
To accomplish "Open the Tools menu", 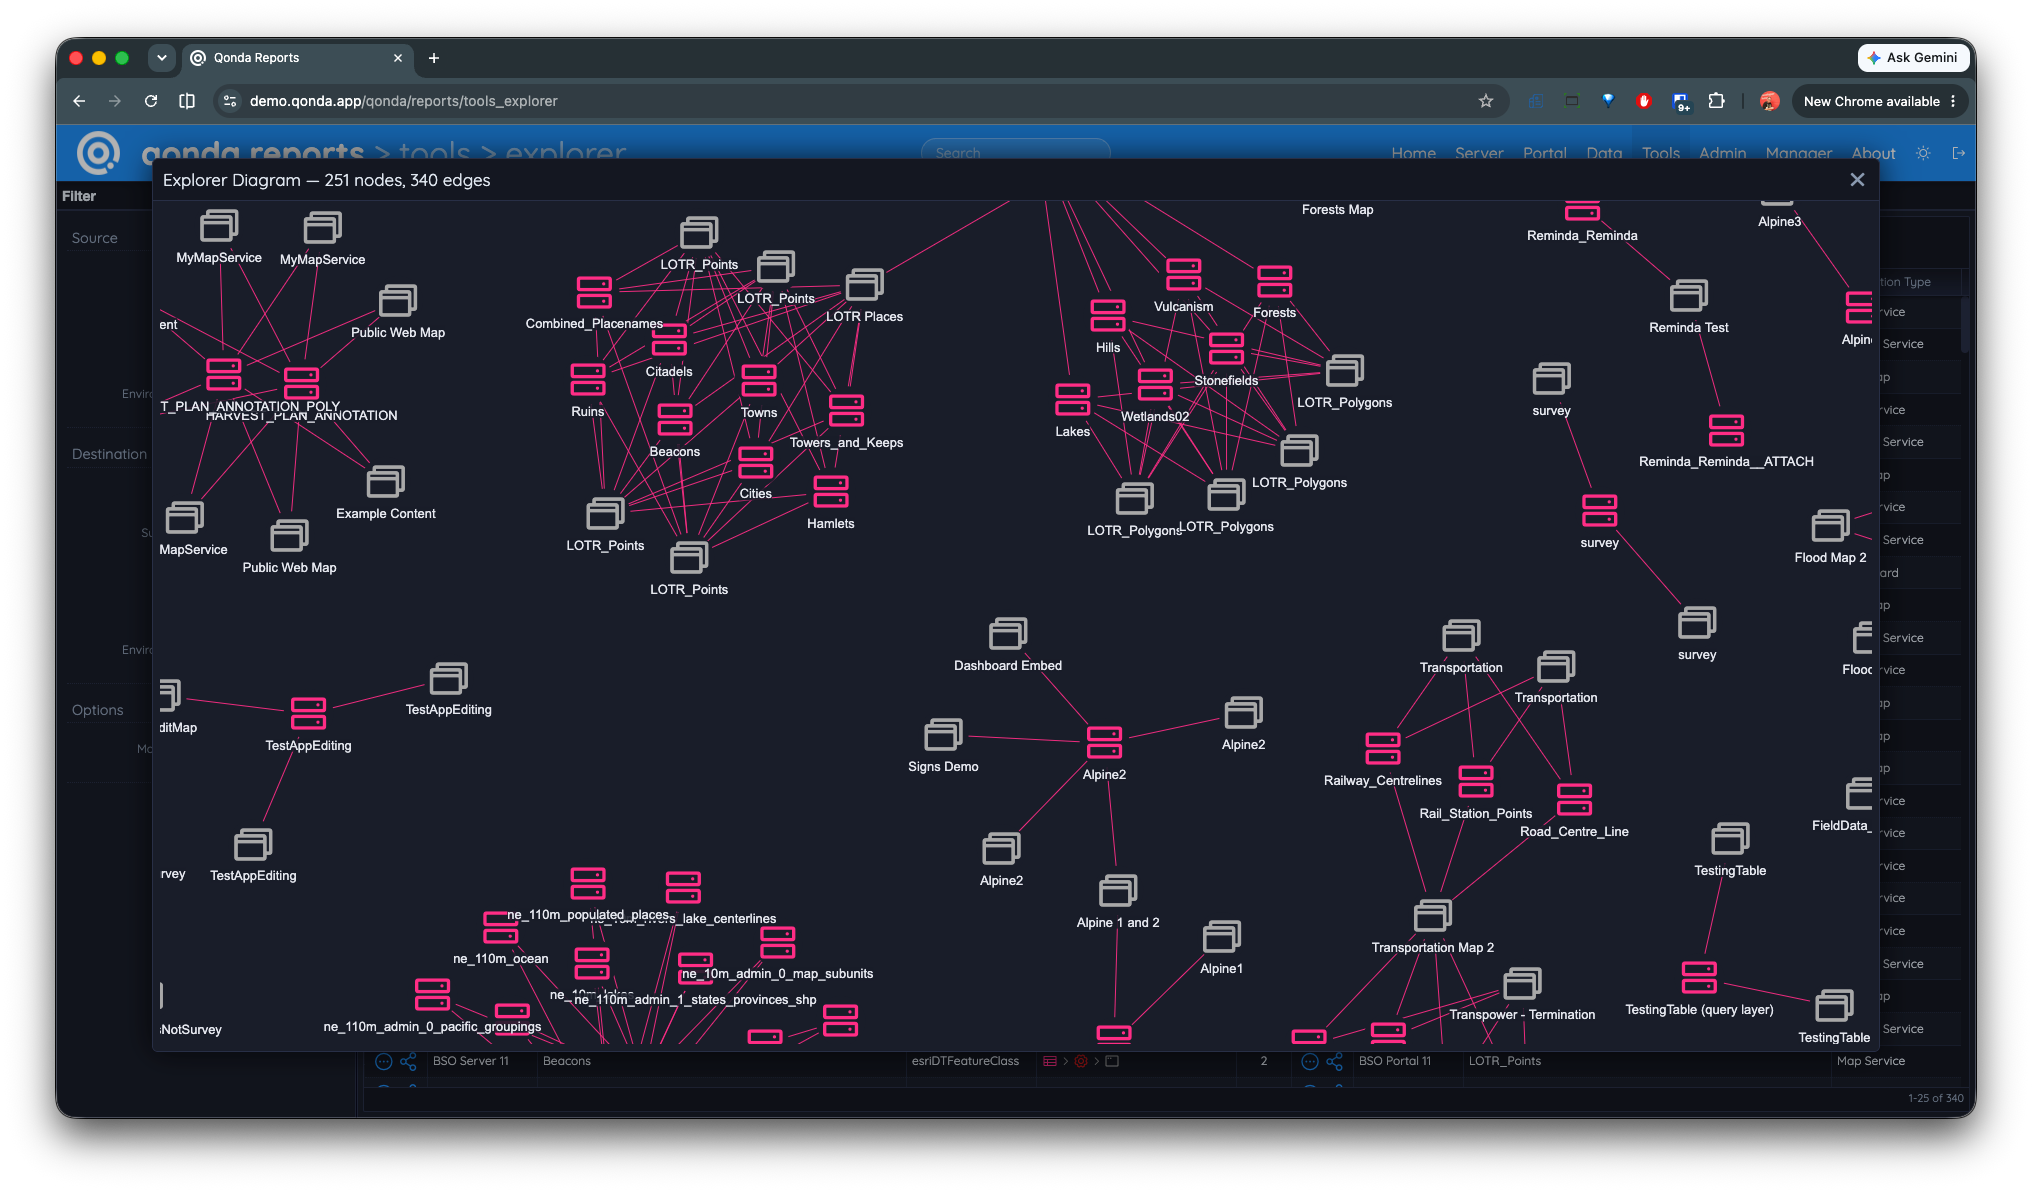I will pos(1661,153).
